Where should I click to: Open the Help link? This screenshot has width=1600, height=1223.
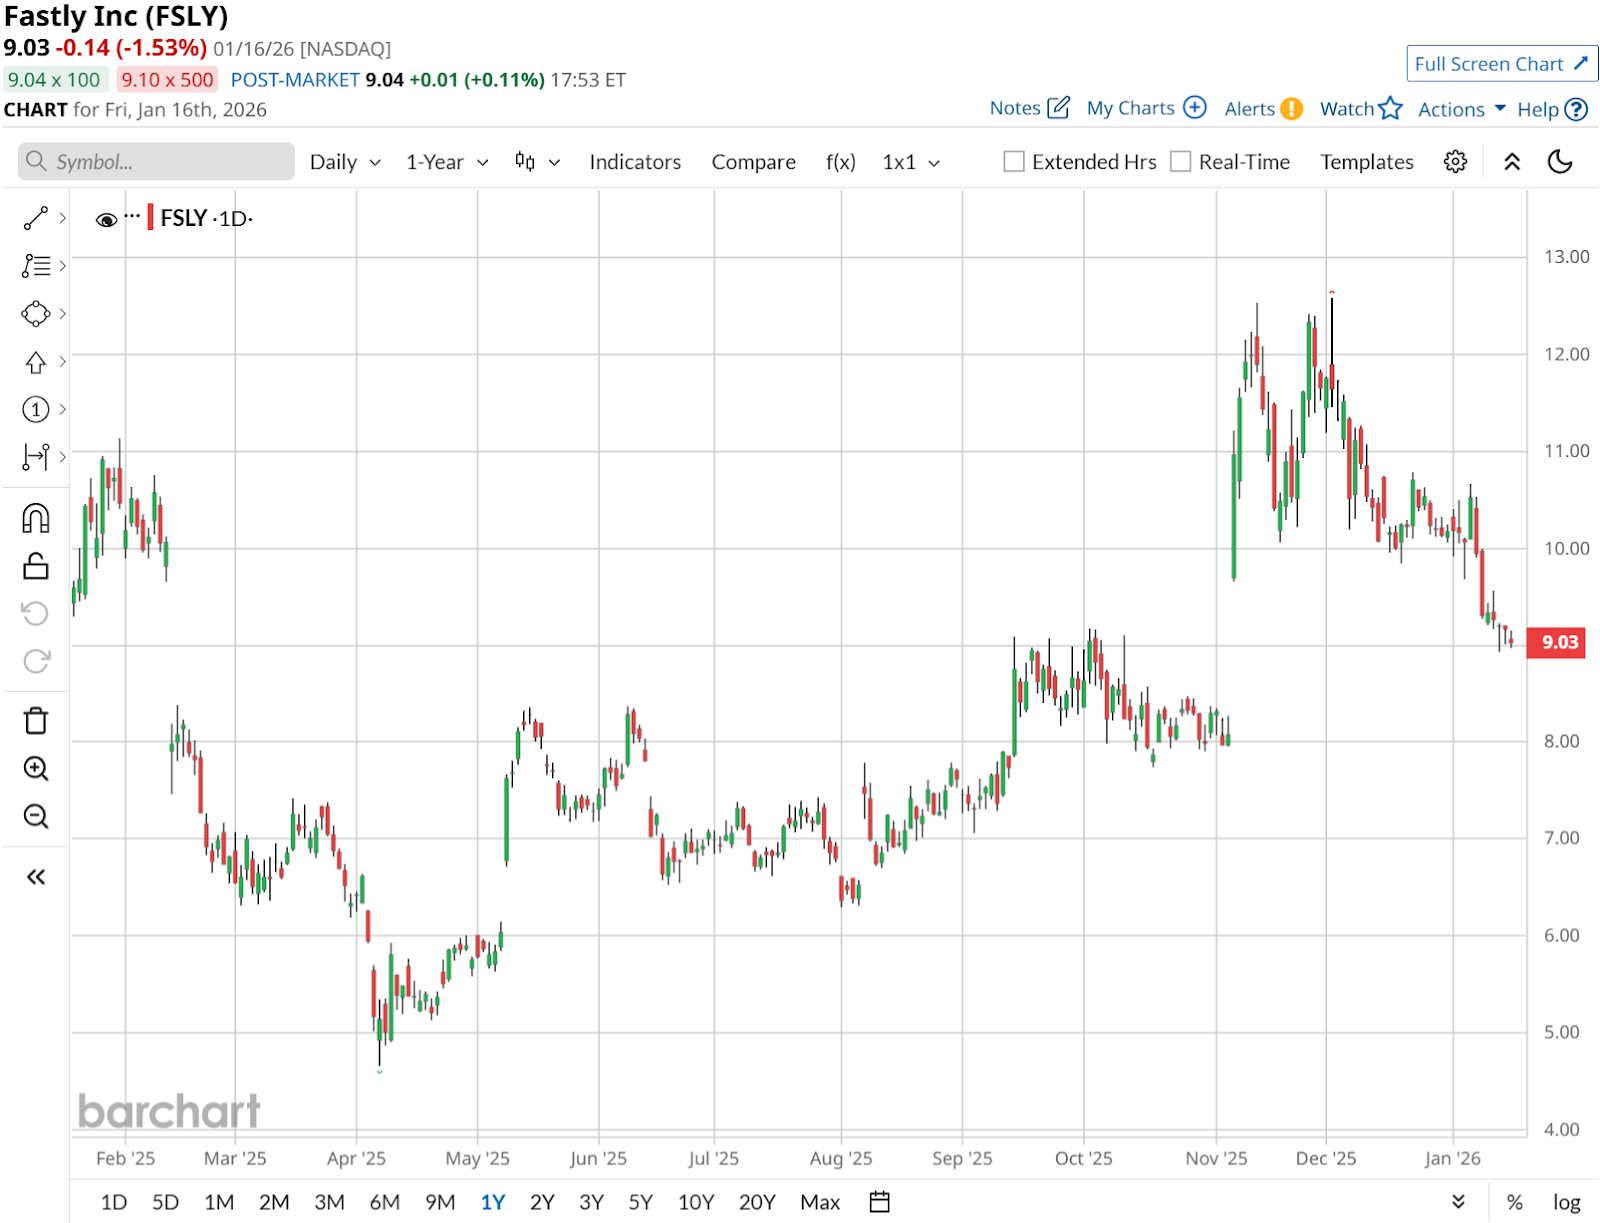tap(1552, 109)
